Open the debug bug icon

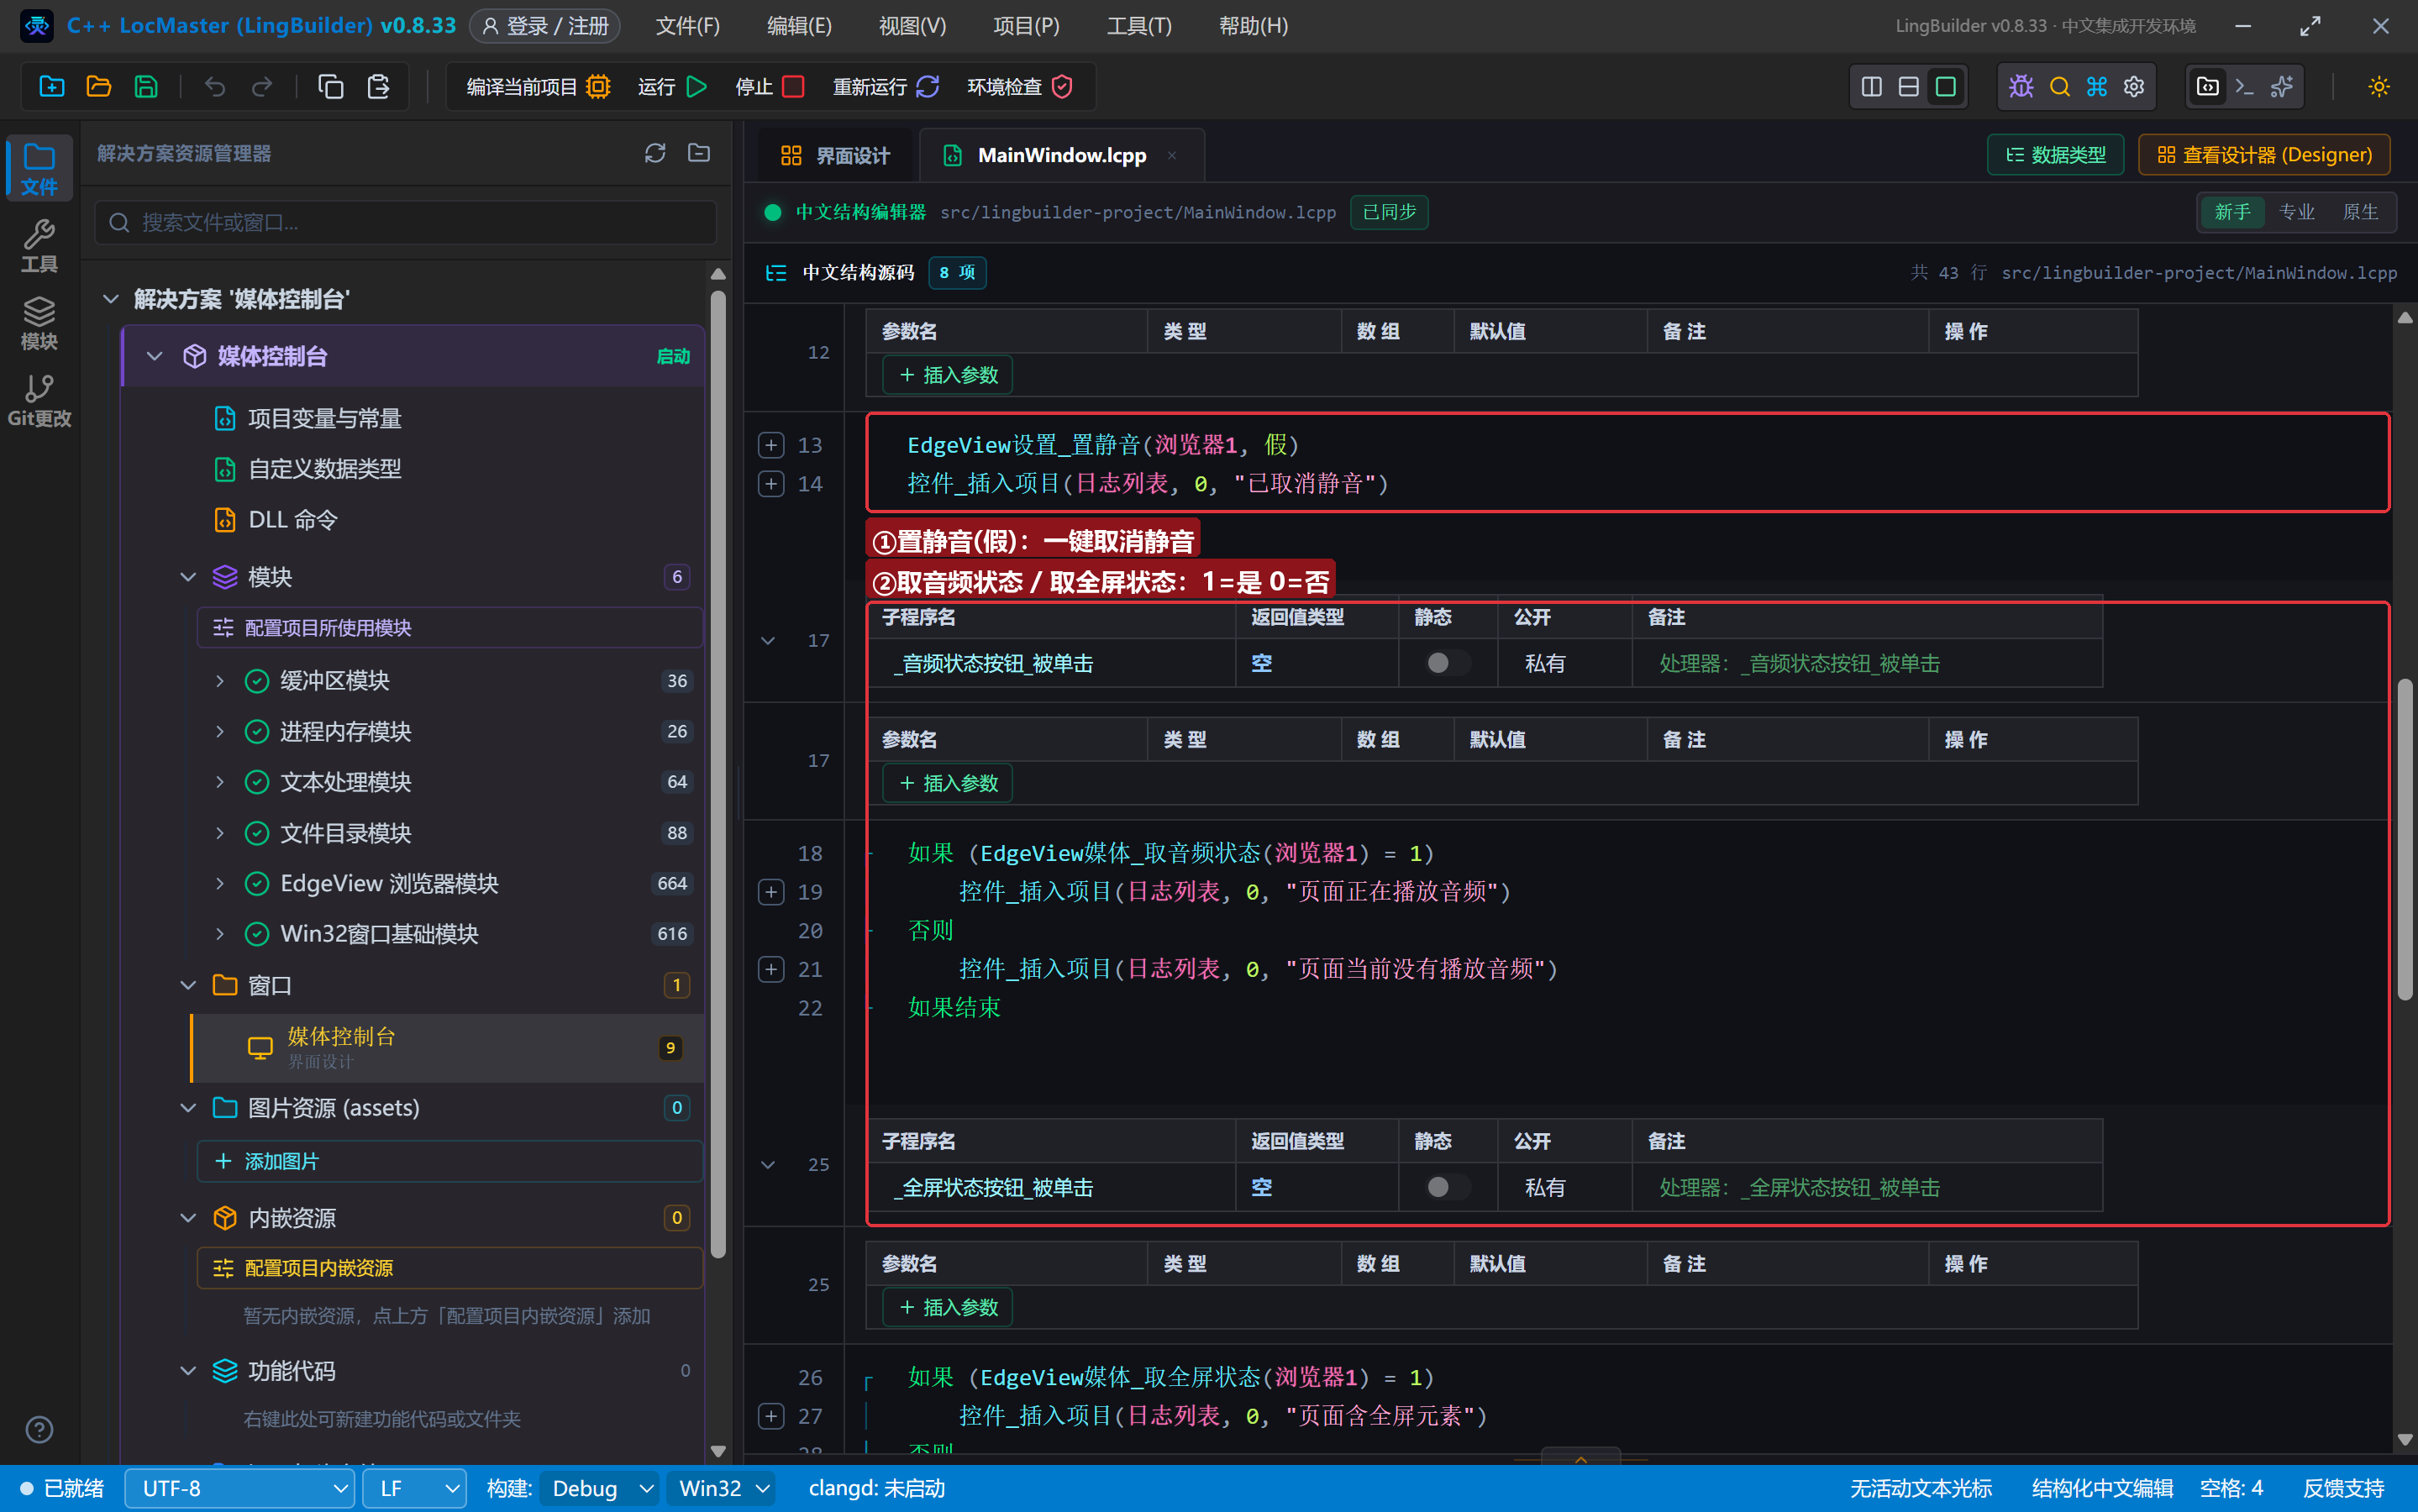(2021, 87)
